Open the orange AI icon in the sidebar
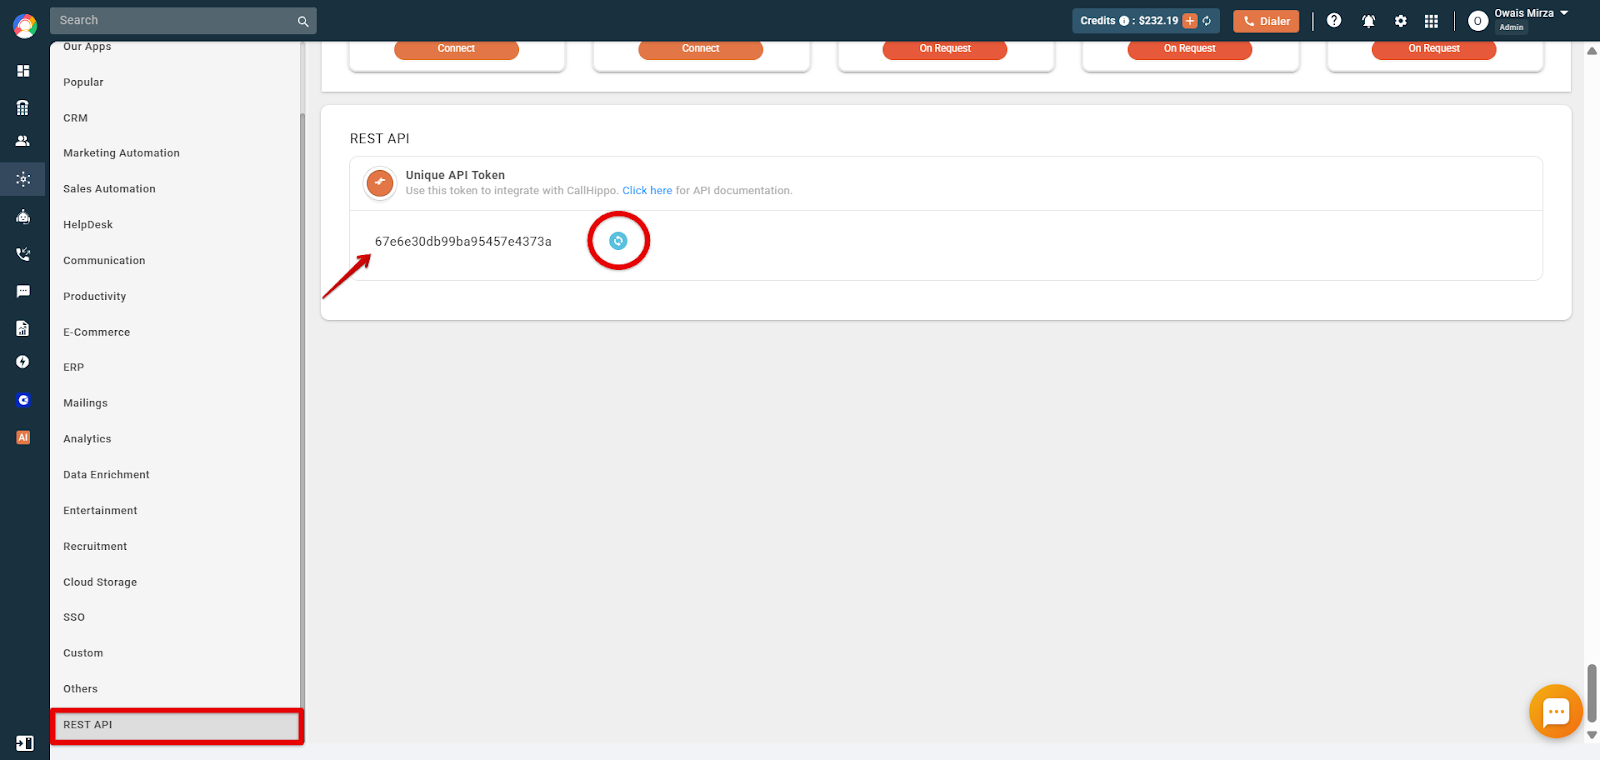1600x760 pixels. 23,437
